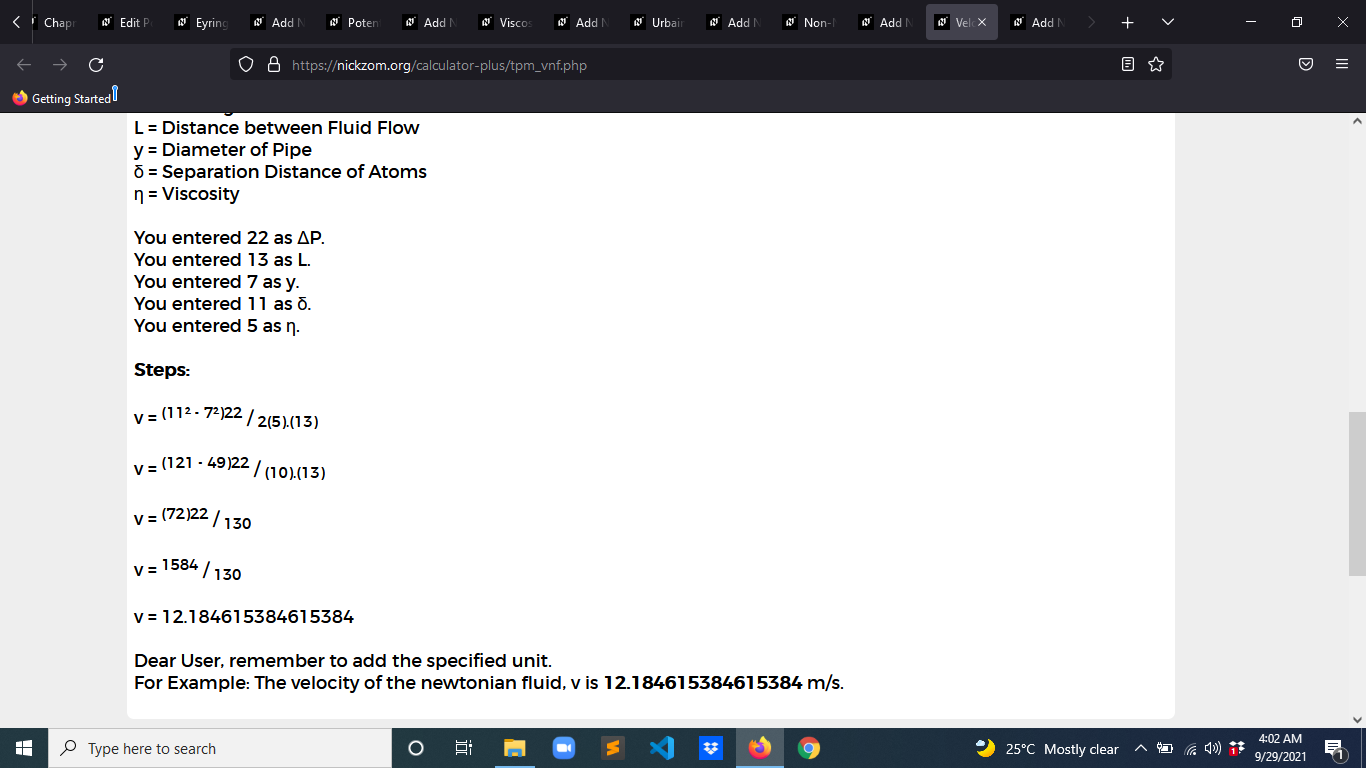Reload the current page
This screenshot has height=768, width=1366.
click(x=96, y=65)
